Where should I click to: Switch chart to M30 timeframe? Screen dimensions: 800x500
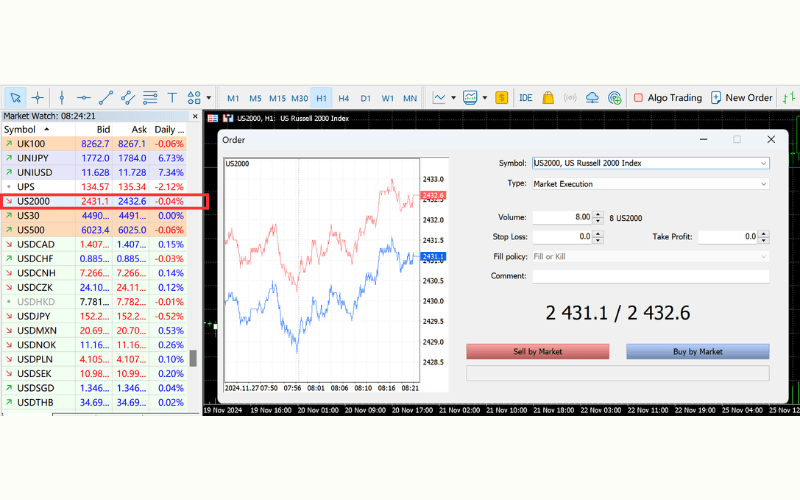(299, 98)
